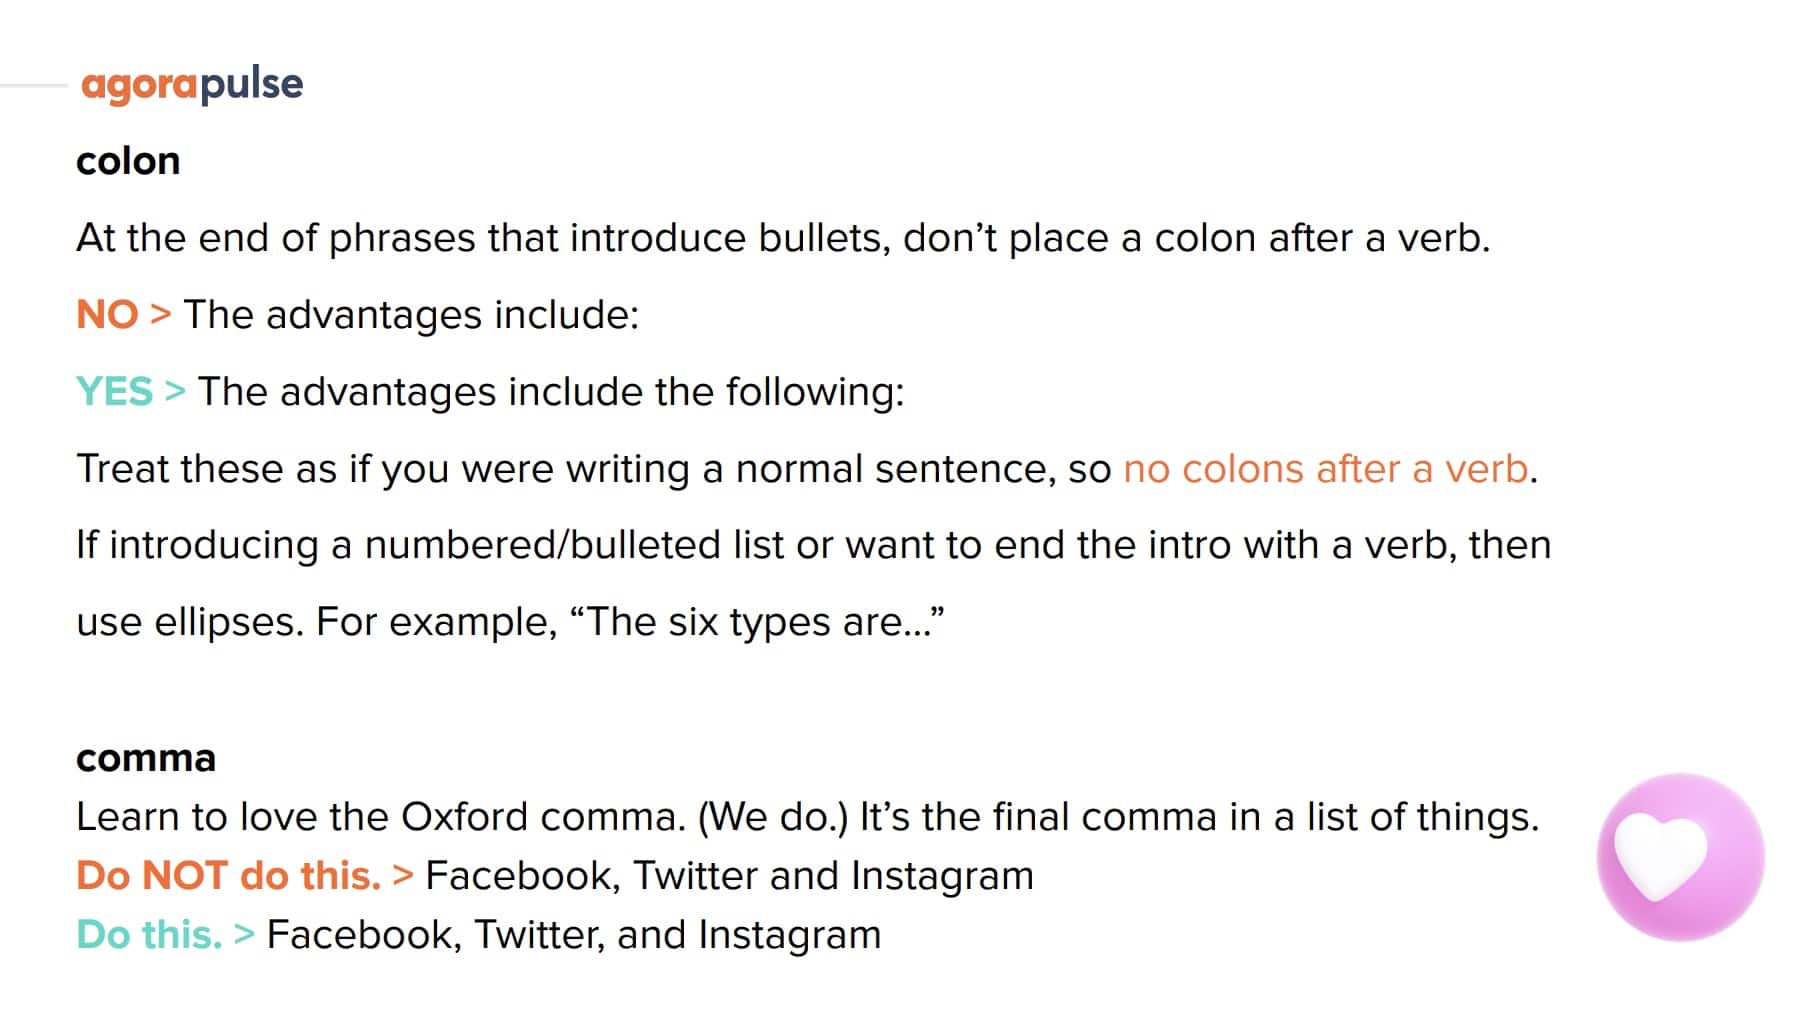Screen dimensions: 1813x1019
Task: Click the teal 'Do this.' label
Action: (149, 935)
